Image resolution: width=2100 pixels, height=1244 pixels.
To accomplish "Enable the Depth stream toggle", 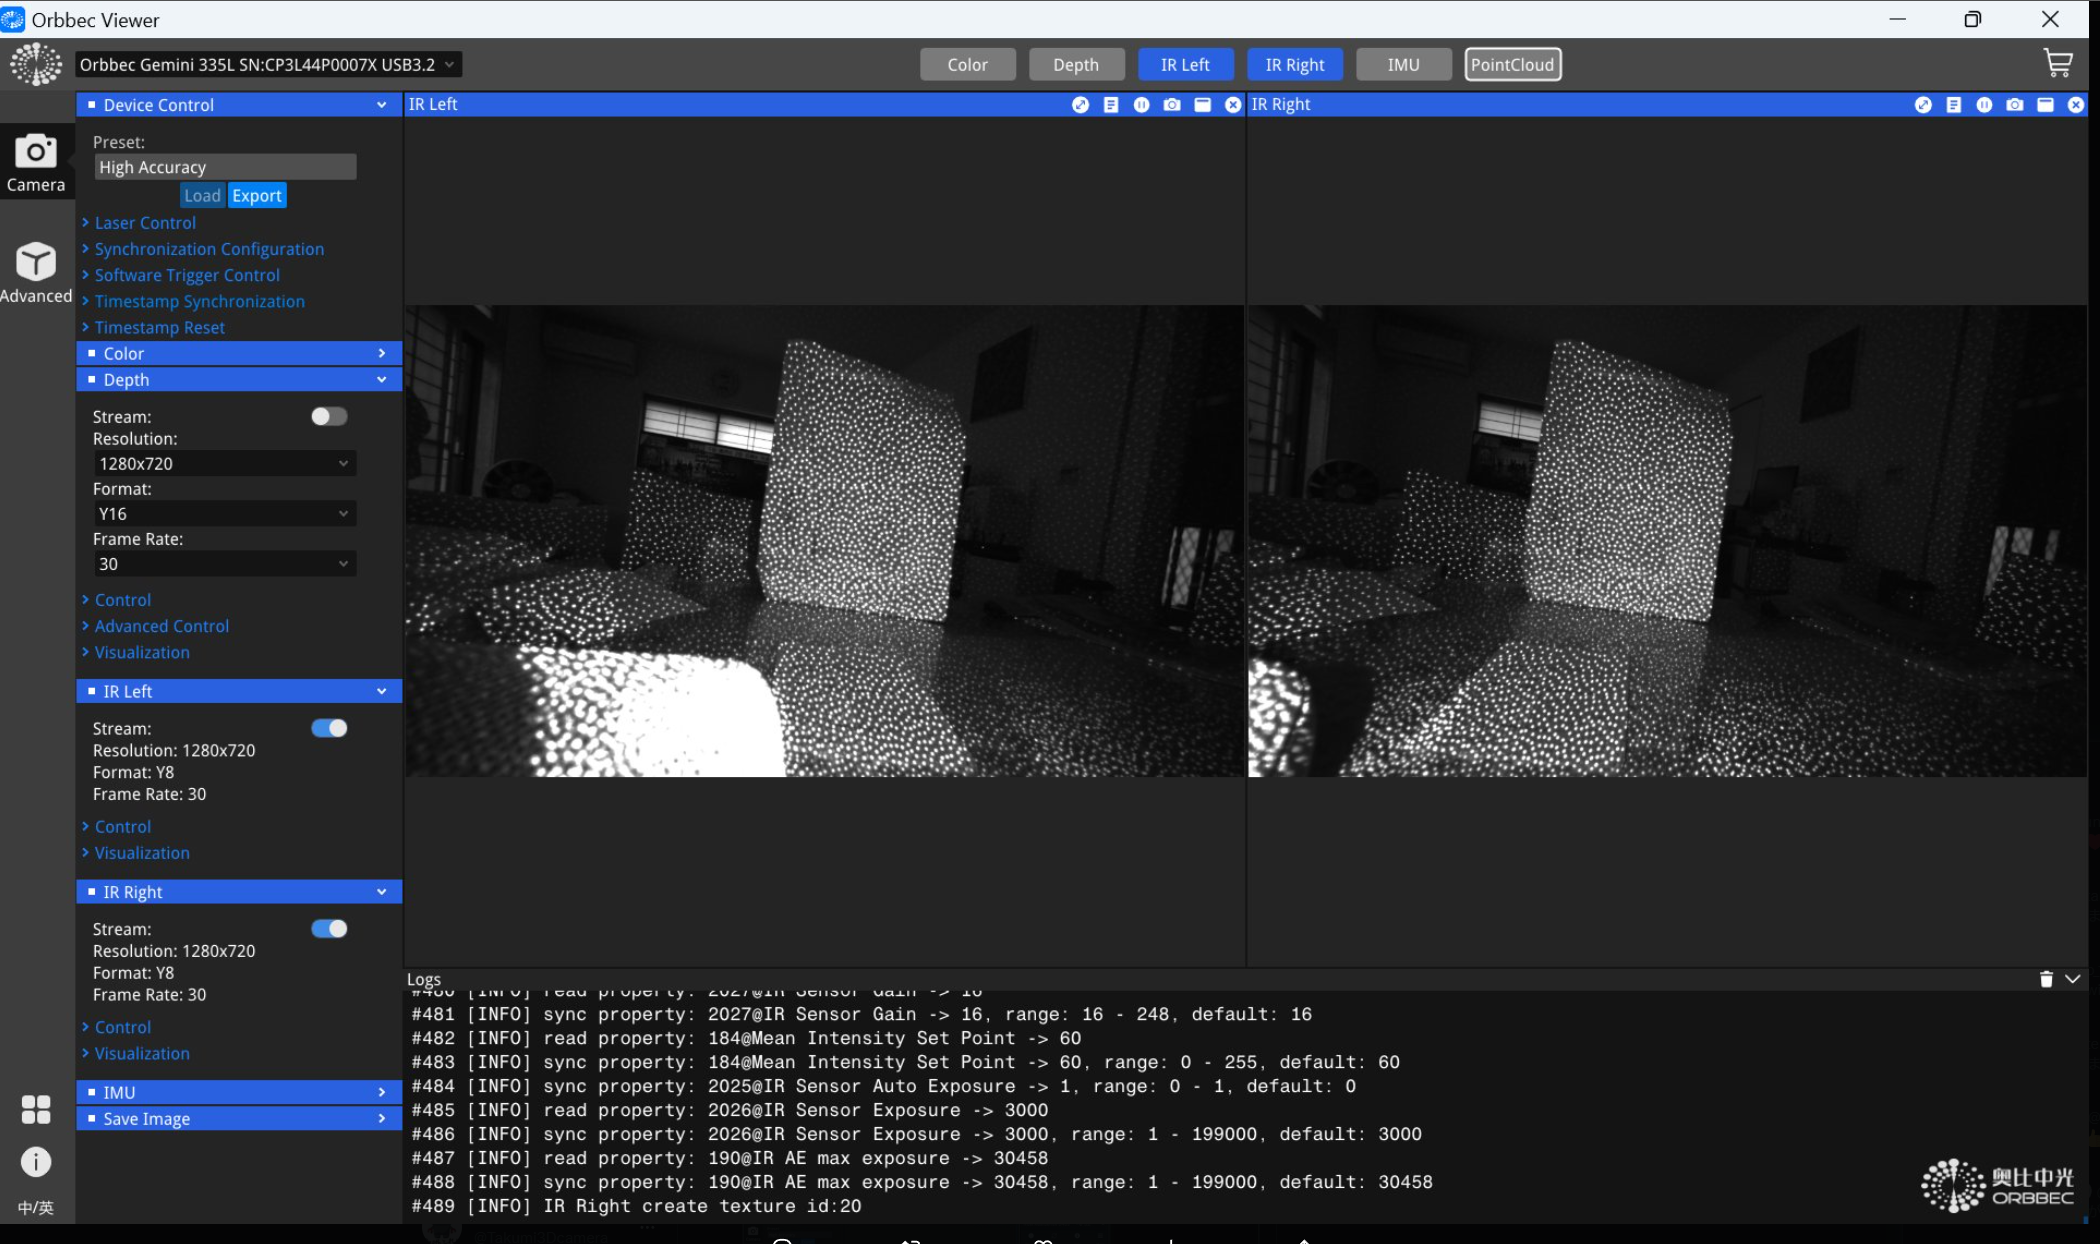I will coord(328,416).
